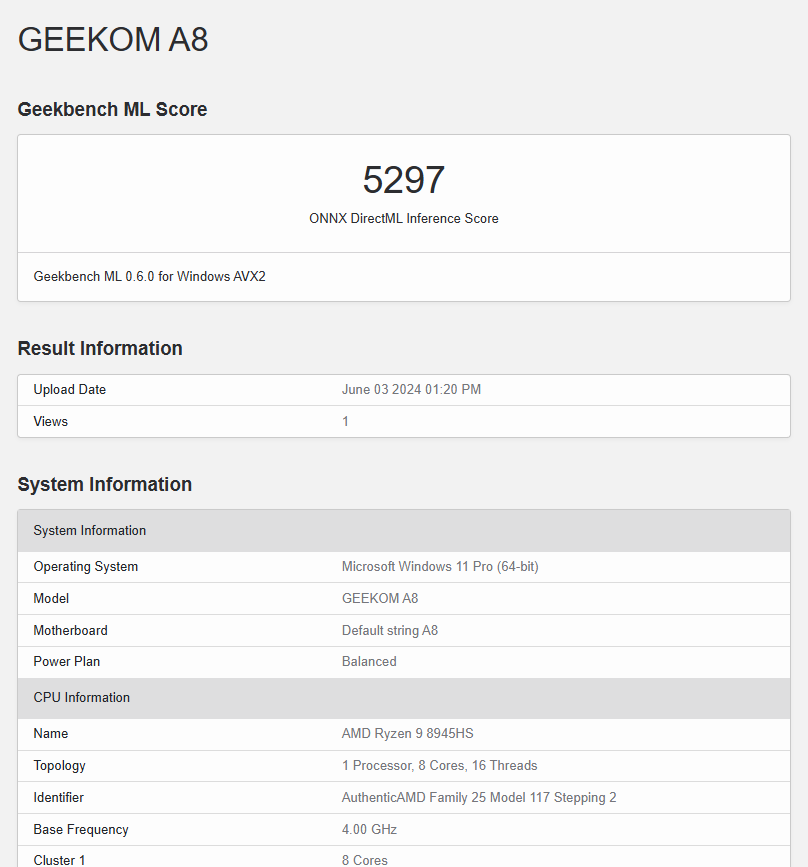Click the GEEKOM A8 page title
Screen dimensions: 808x867
point(113,39)
